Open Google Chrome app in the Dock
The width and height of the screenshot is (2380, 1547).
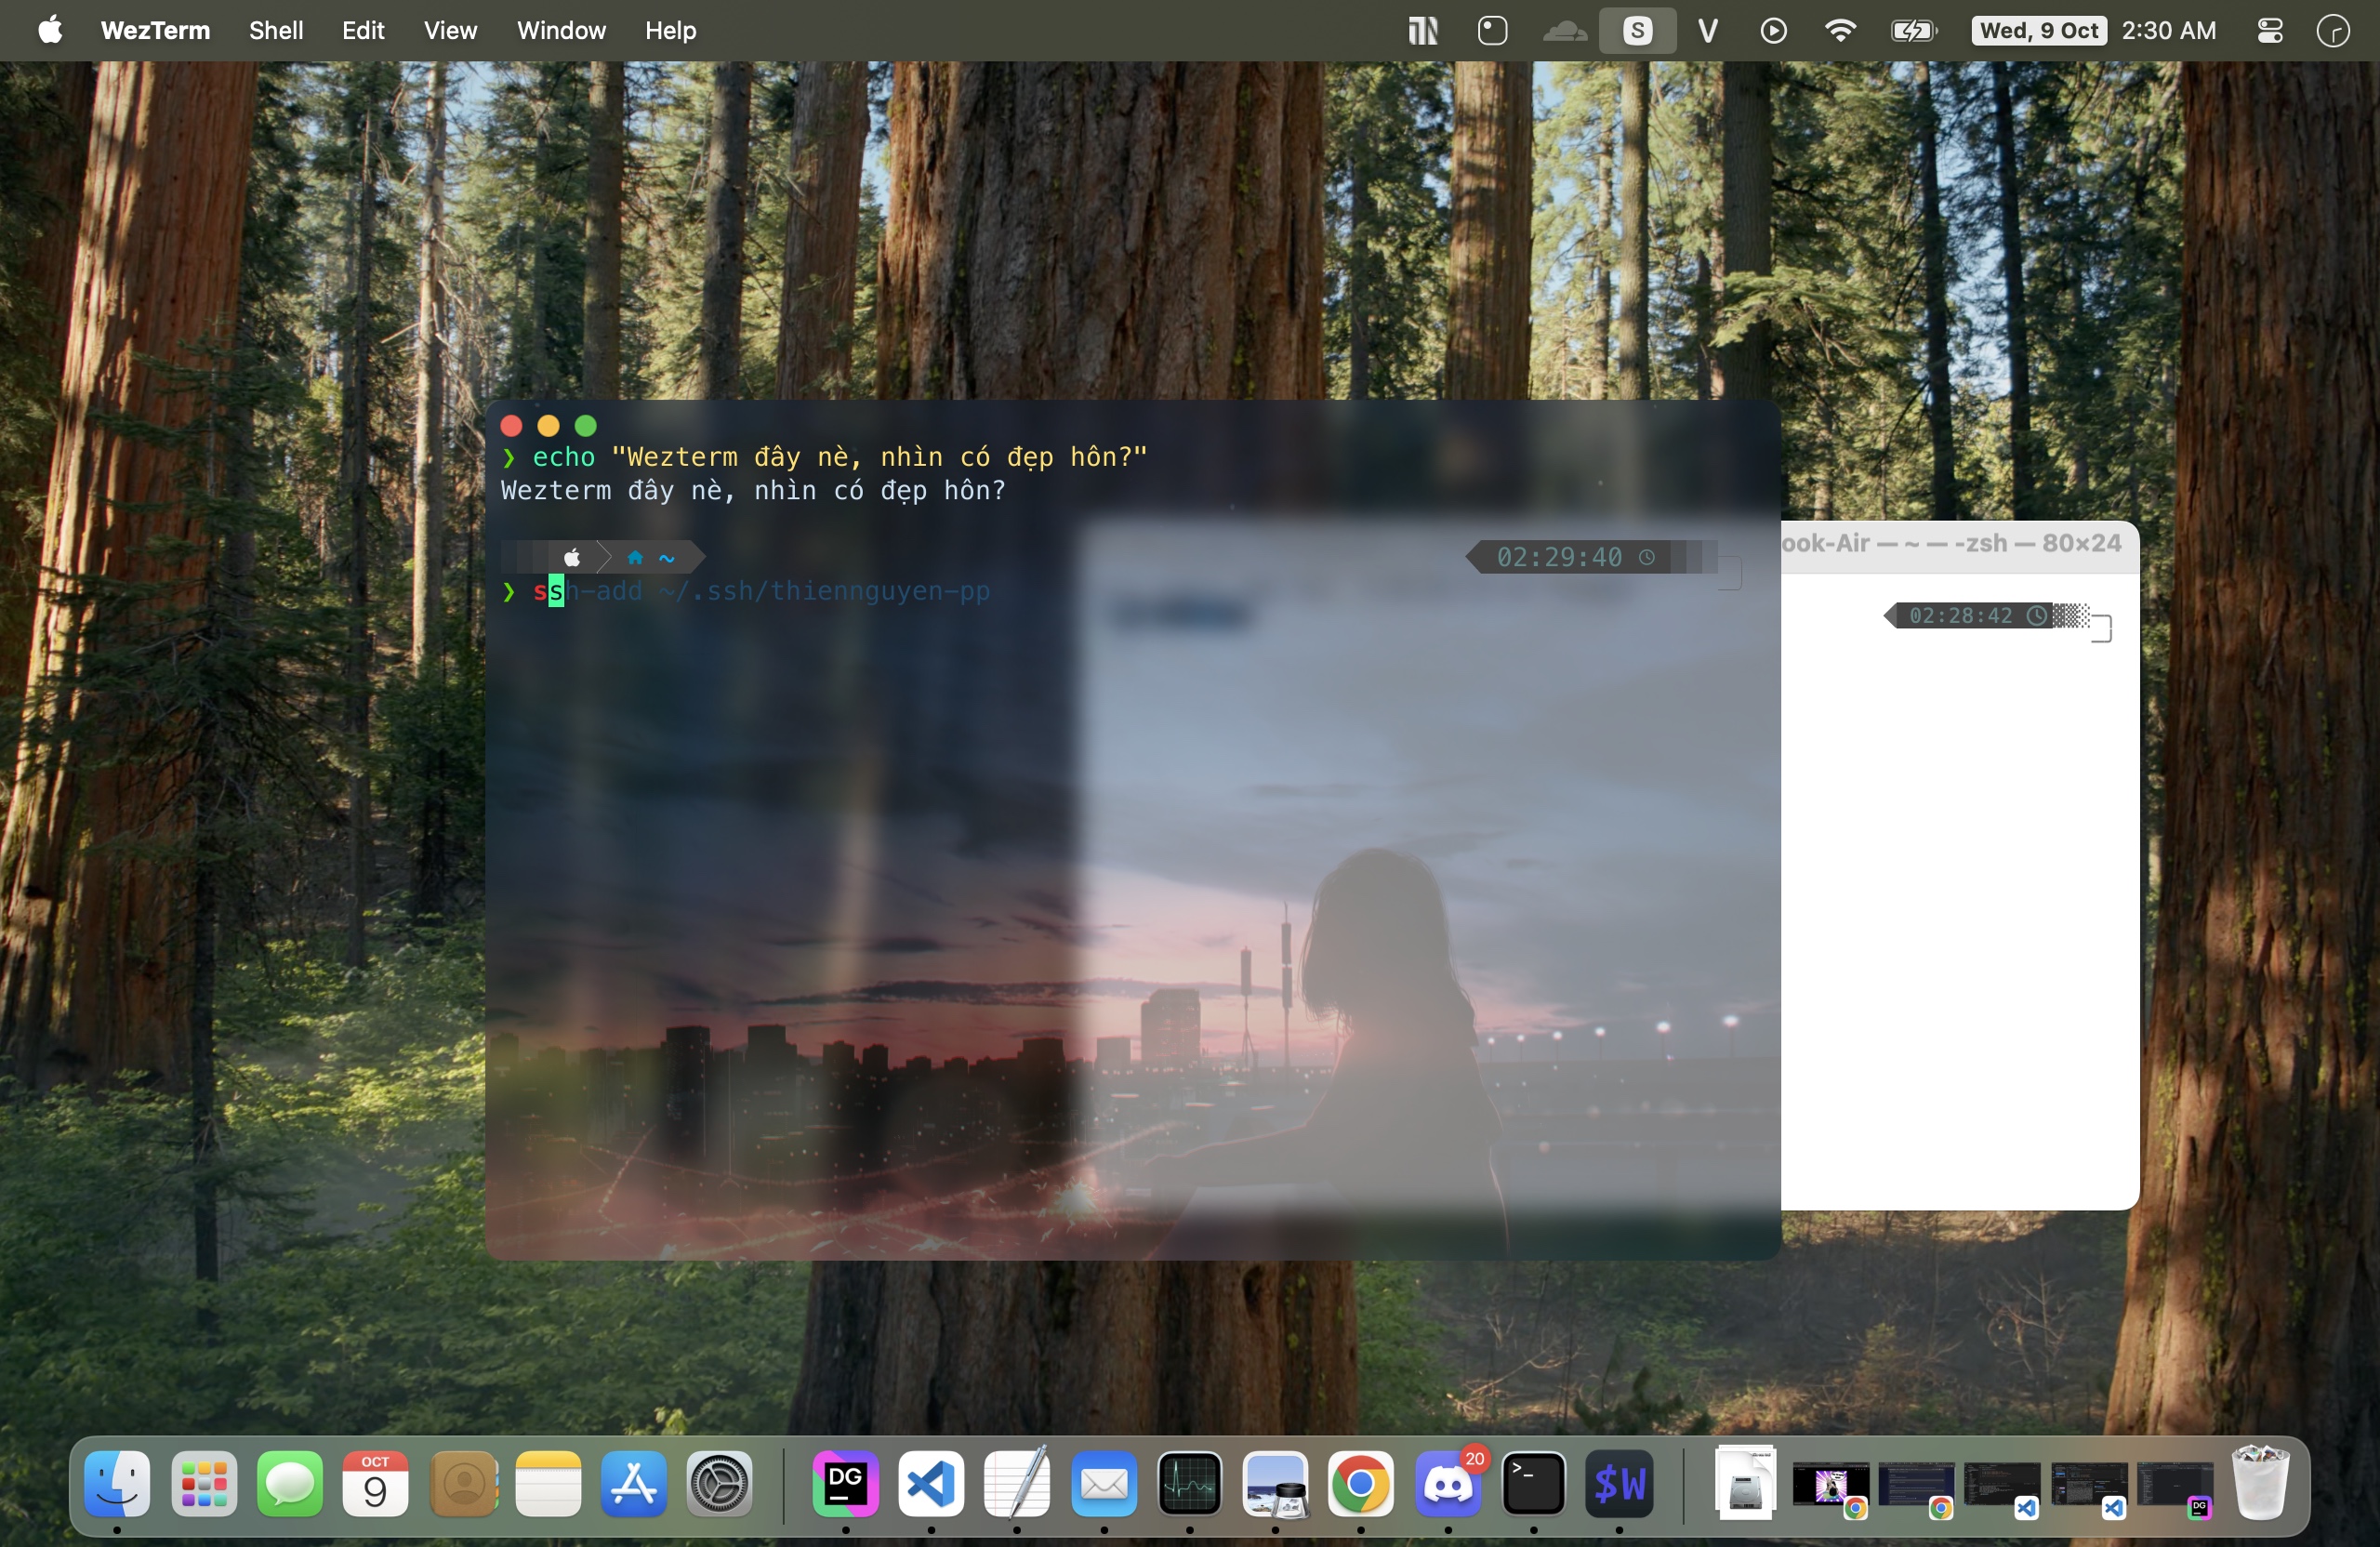click(1361, 1483)
